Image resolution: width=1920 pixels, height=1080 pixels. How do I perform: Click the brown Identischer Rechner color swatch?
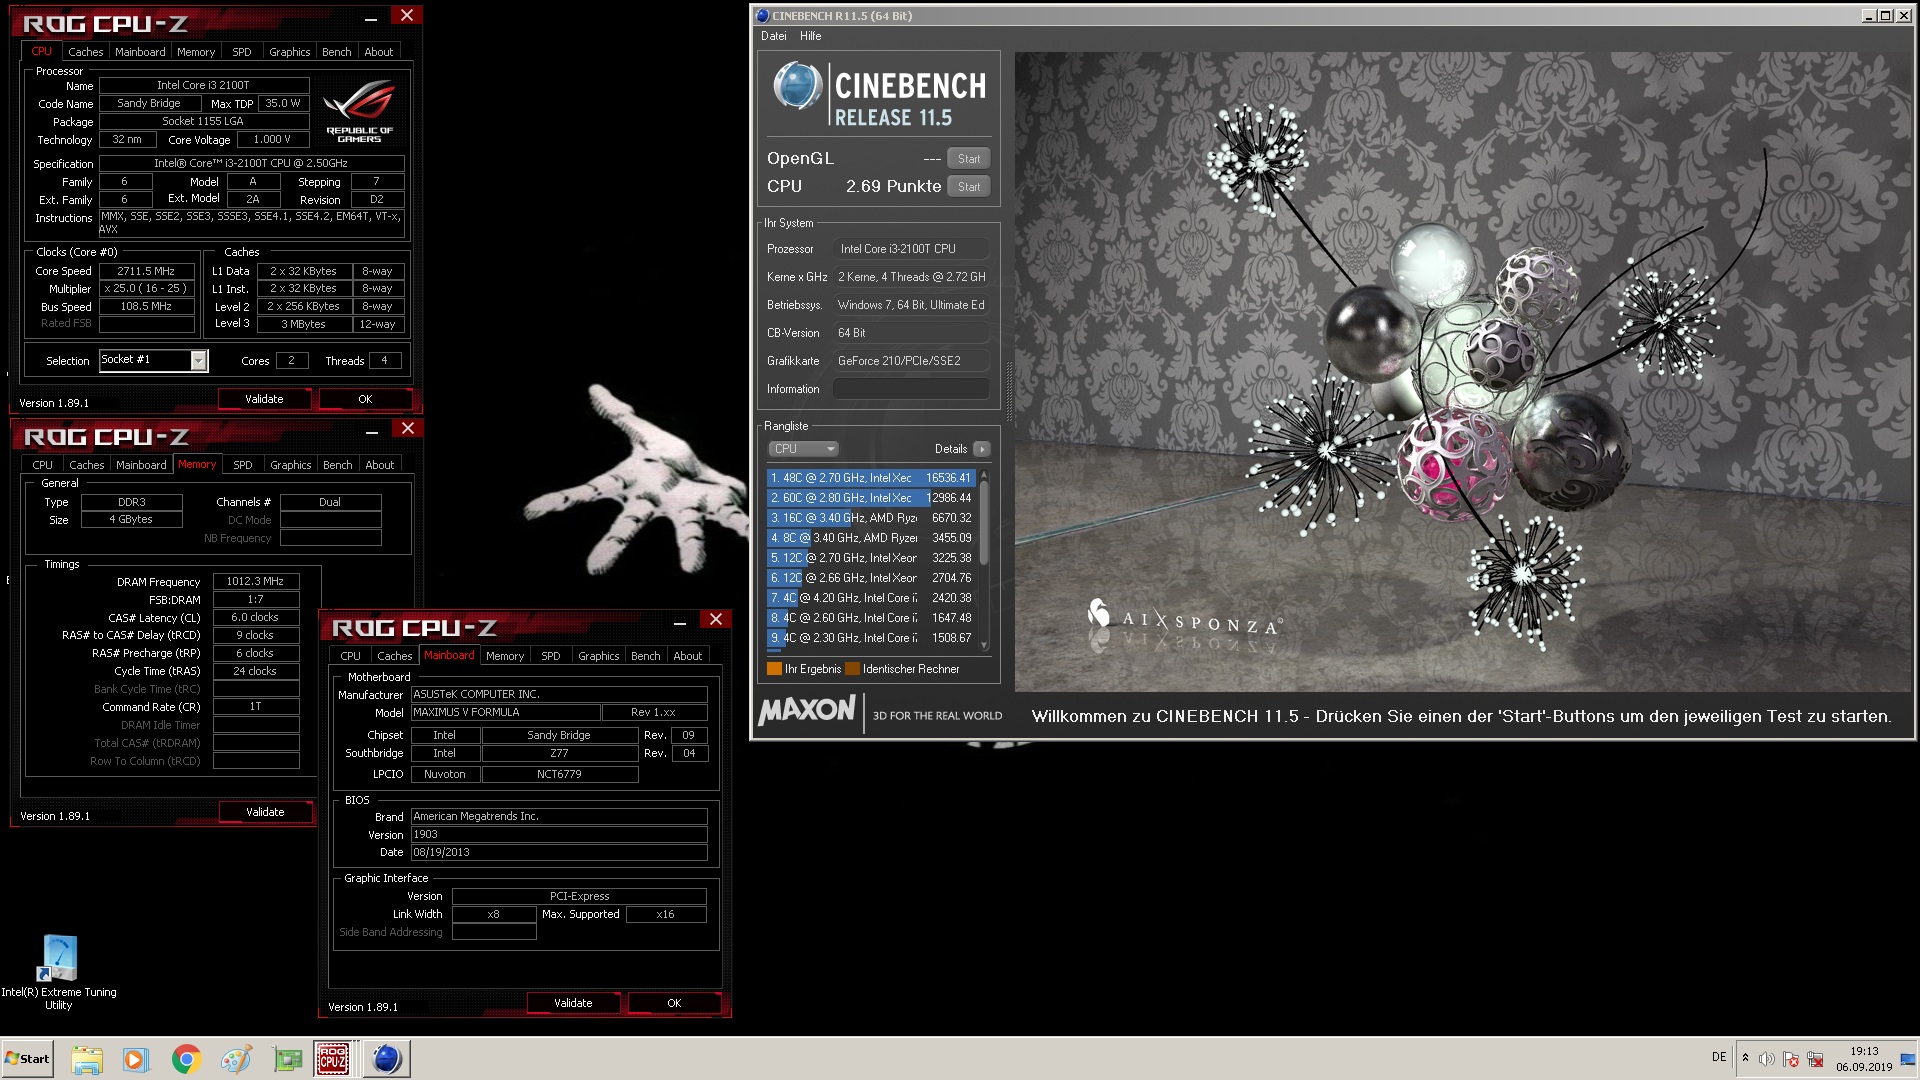click(x=852, y=669)
